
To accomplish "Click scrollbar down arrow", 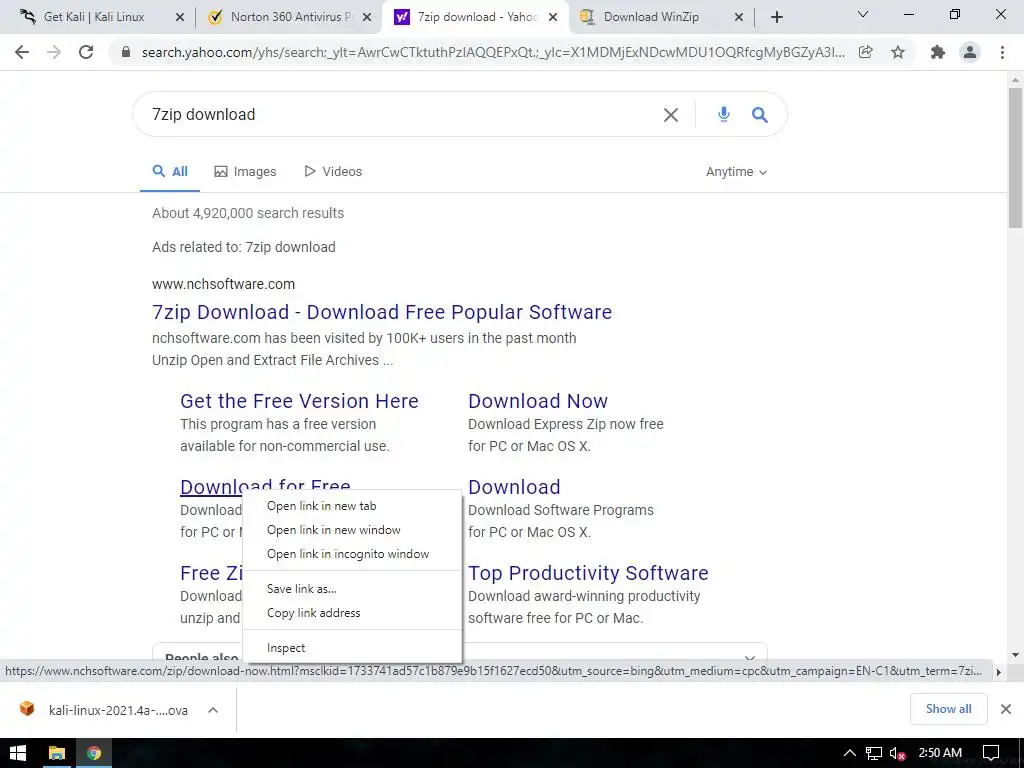I will [1015, 655].
